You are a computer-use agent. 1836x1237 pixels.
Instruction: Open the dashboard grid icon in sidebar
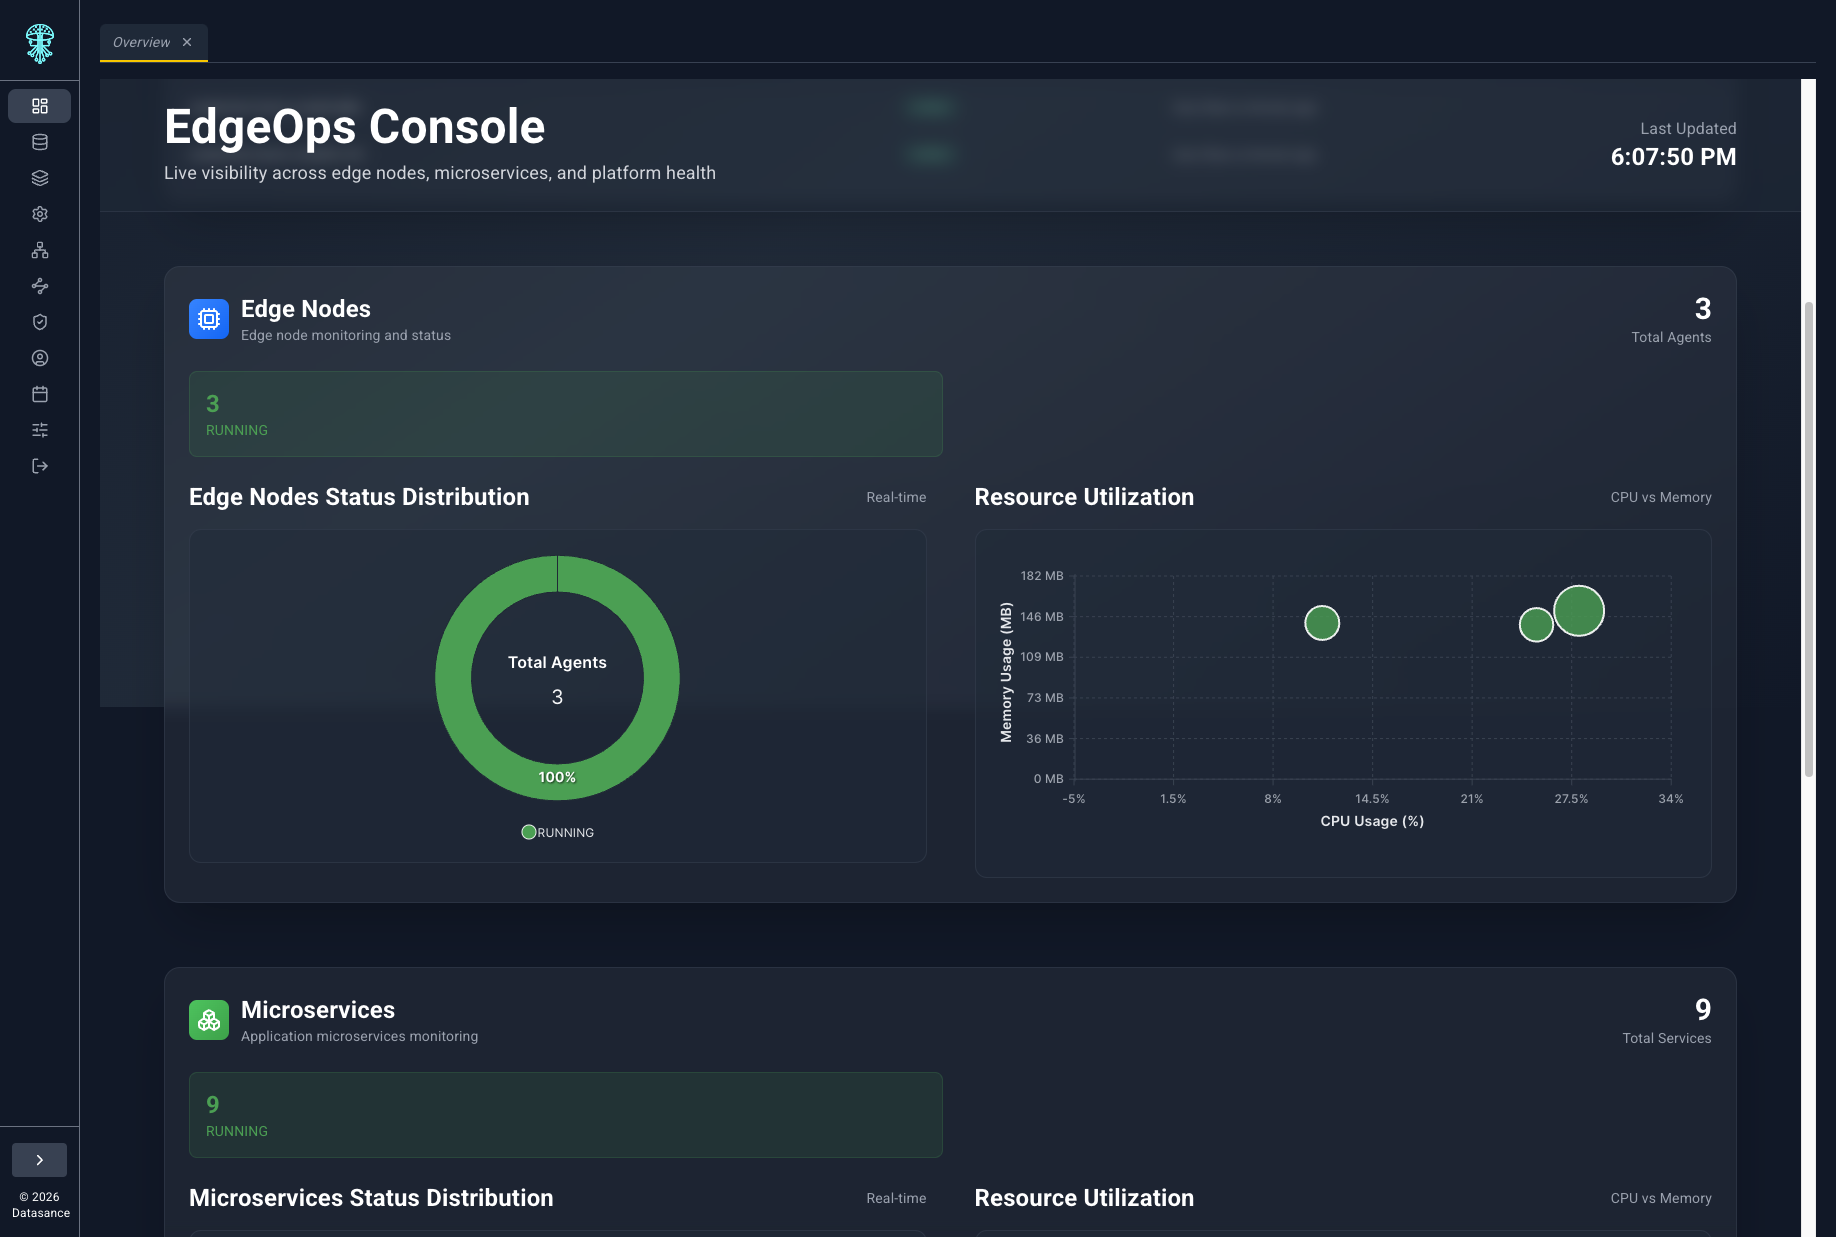point(40,106)
